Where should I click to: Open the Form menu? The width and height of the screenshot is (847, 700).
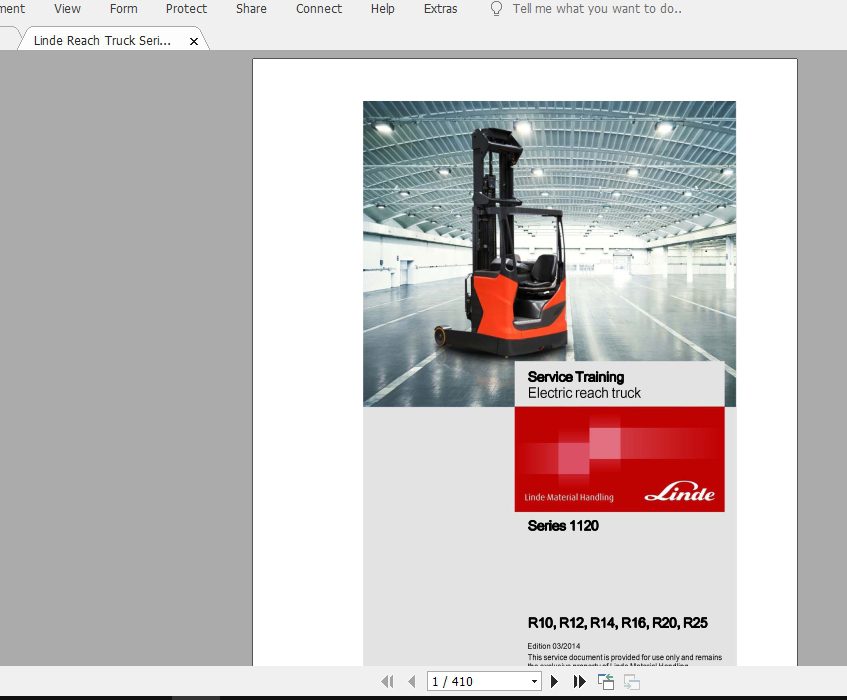pos(123,9)
